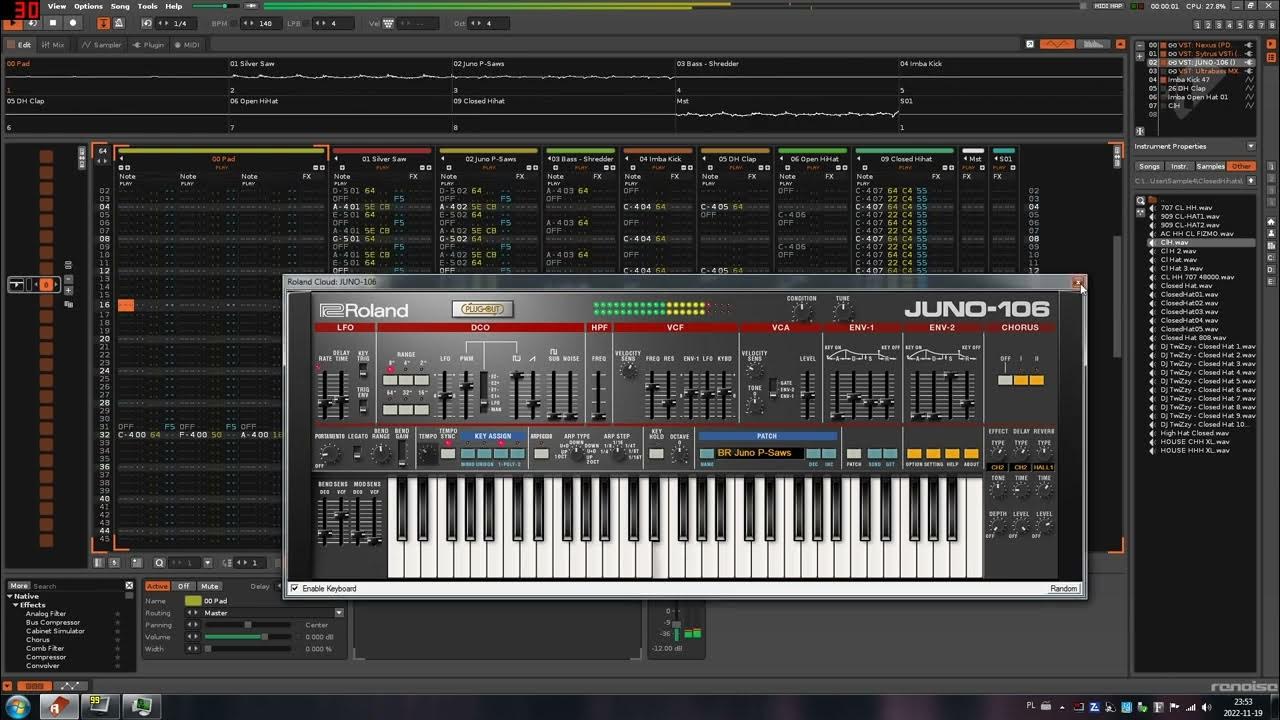Open Instrument Properties dropdown arrow
The height and width of the screenshot is (720, 1280).
[x=1250, y=146]
